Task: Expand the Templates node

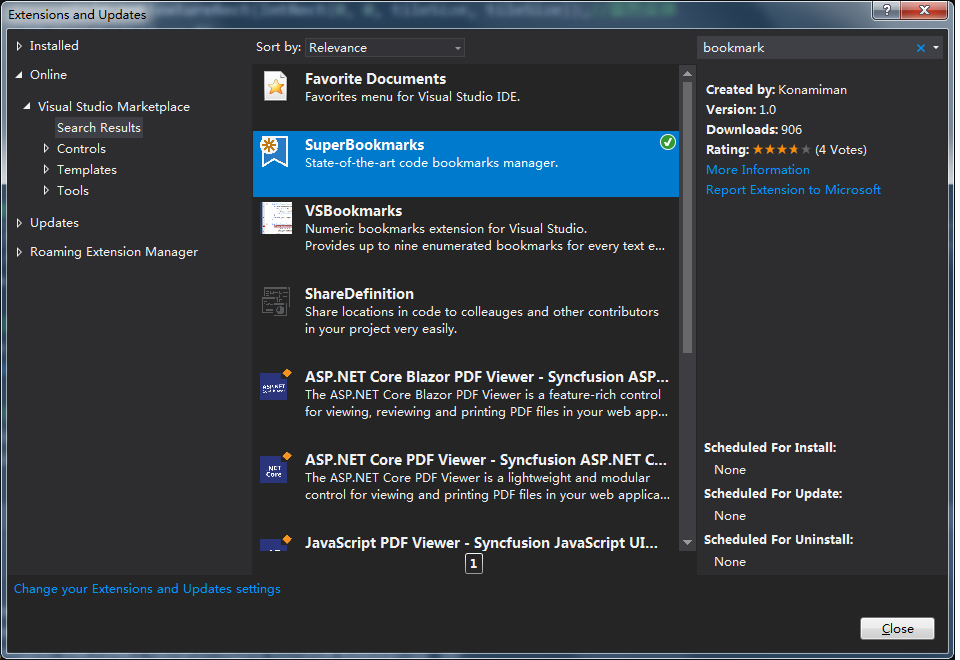Action: coord(46,170)
